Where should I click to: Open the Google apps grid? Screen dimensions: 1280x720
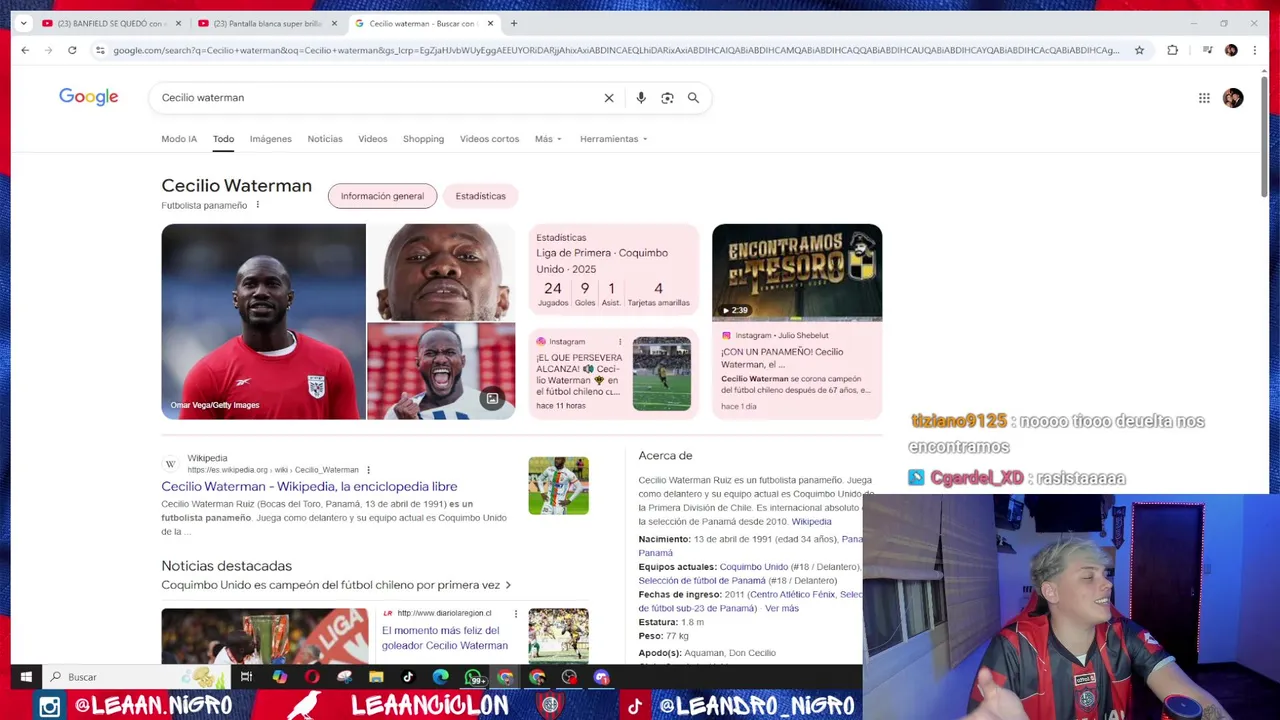coord(1204,98)
